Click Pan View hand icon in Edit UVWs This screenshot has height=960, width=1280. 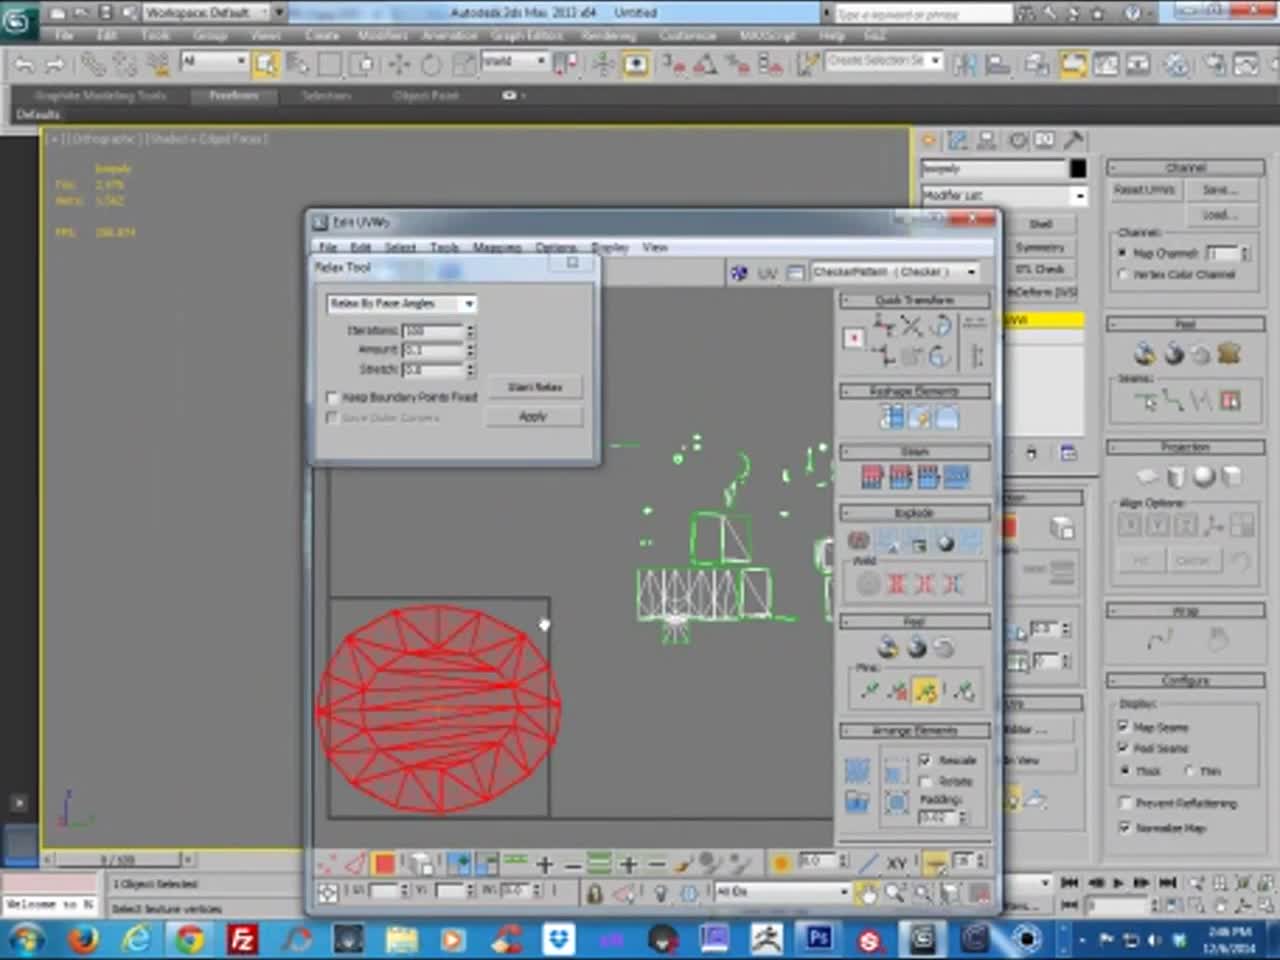(x=866, y=892)
